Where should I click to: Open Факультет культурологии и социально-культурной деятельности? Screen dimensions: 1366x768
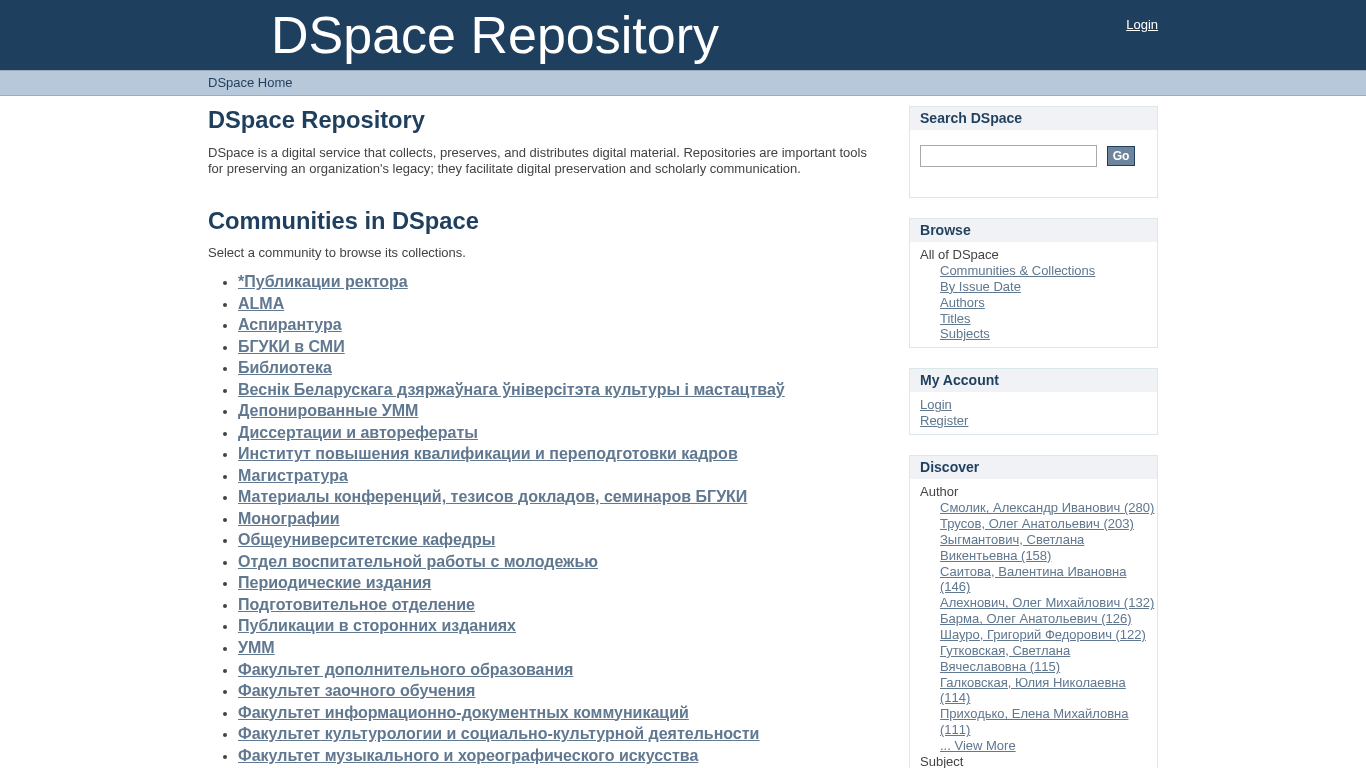coord(499,734)
